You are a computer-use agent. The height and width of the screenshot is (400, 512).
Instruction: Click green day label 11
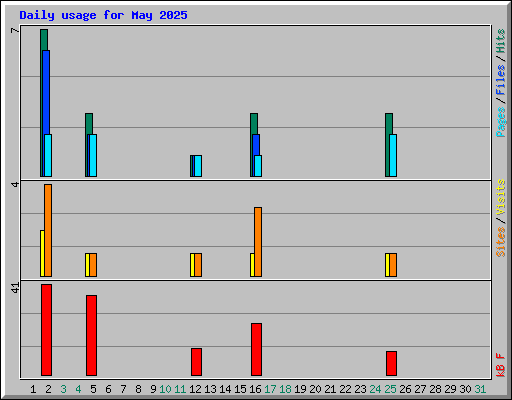180,389
